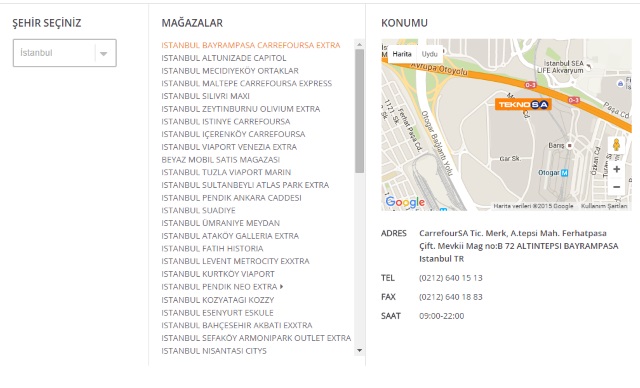Viewport: 640px width, 388px height.
Task: Open Street View pegman on map
Action: point(616,145)
